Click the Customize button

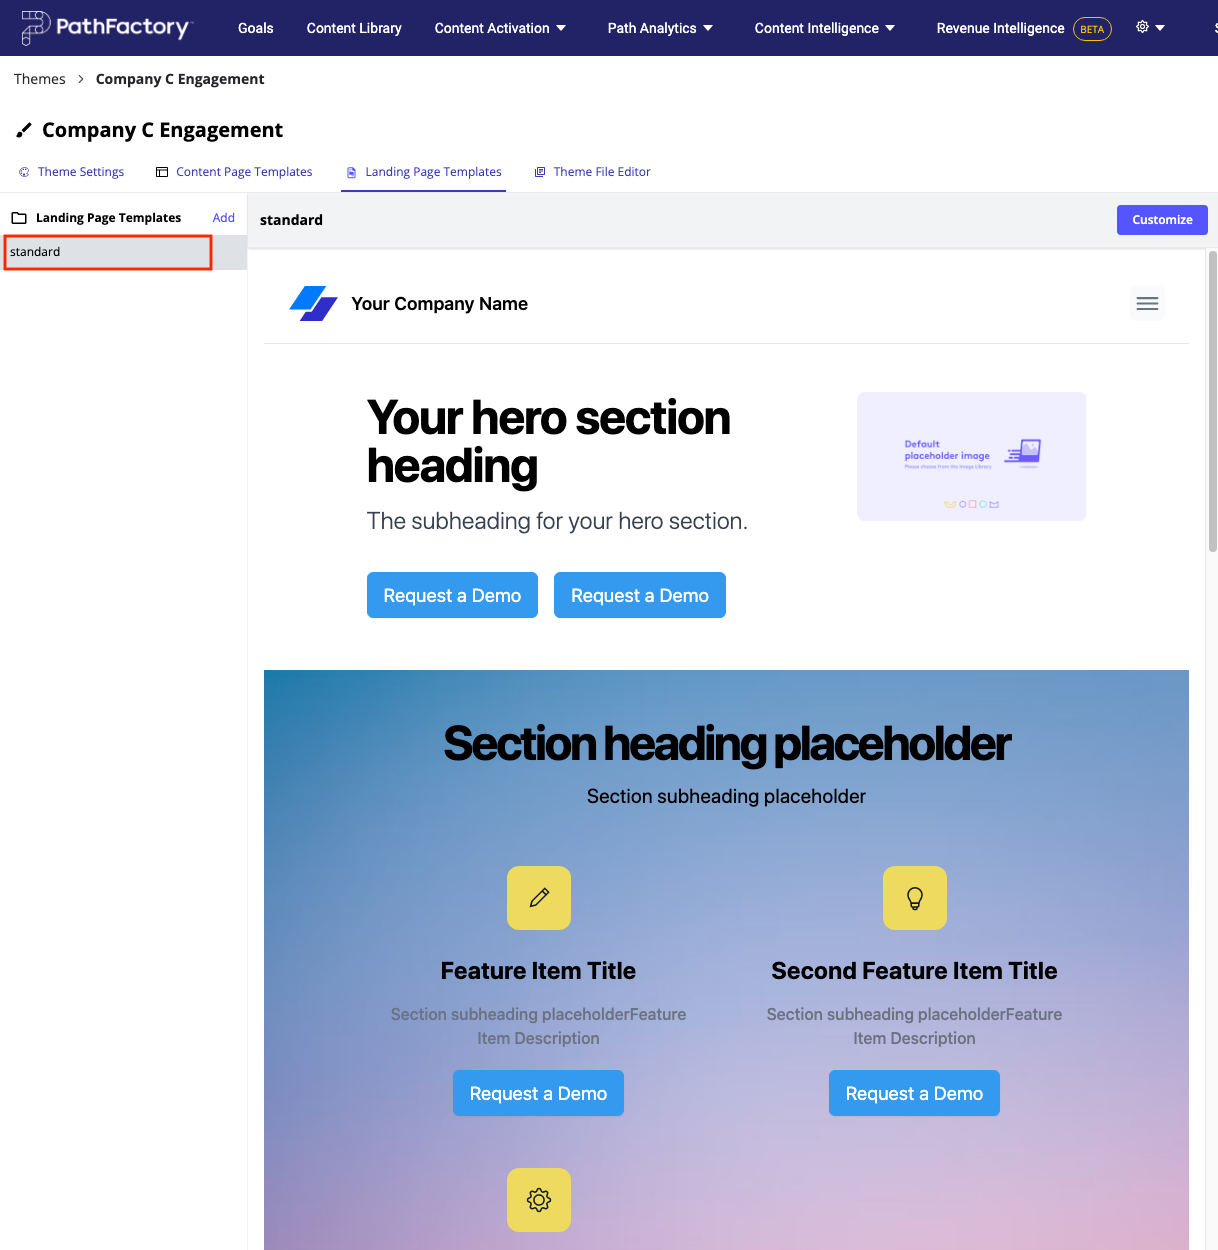(1162, 220)
